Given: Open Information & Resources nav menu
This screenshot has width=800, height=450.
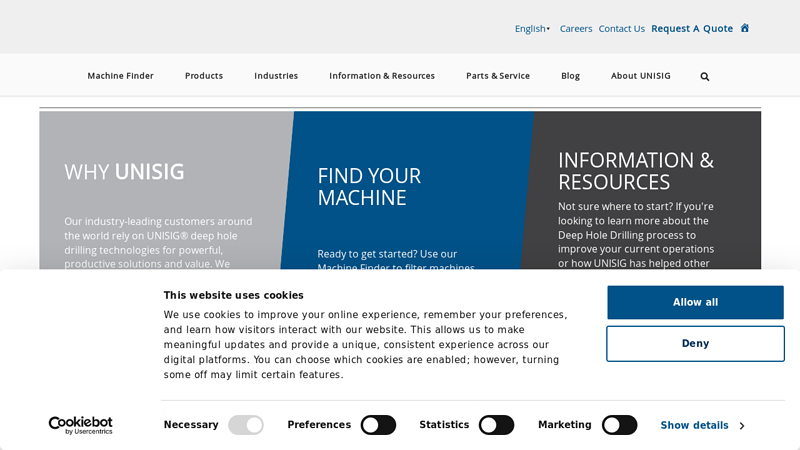Looking at the screenshot, I should pos(382,76).
